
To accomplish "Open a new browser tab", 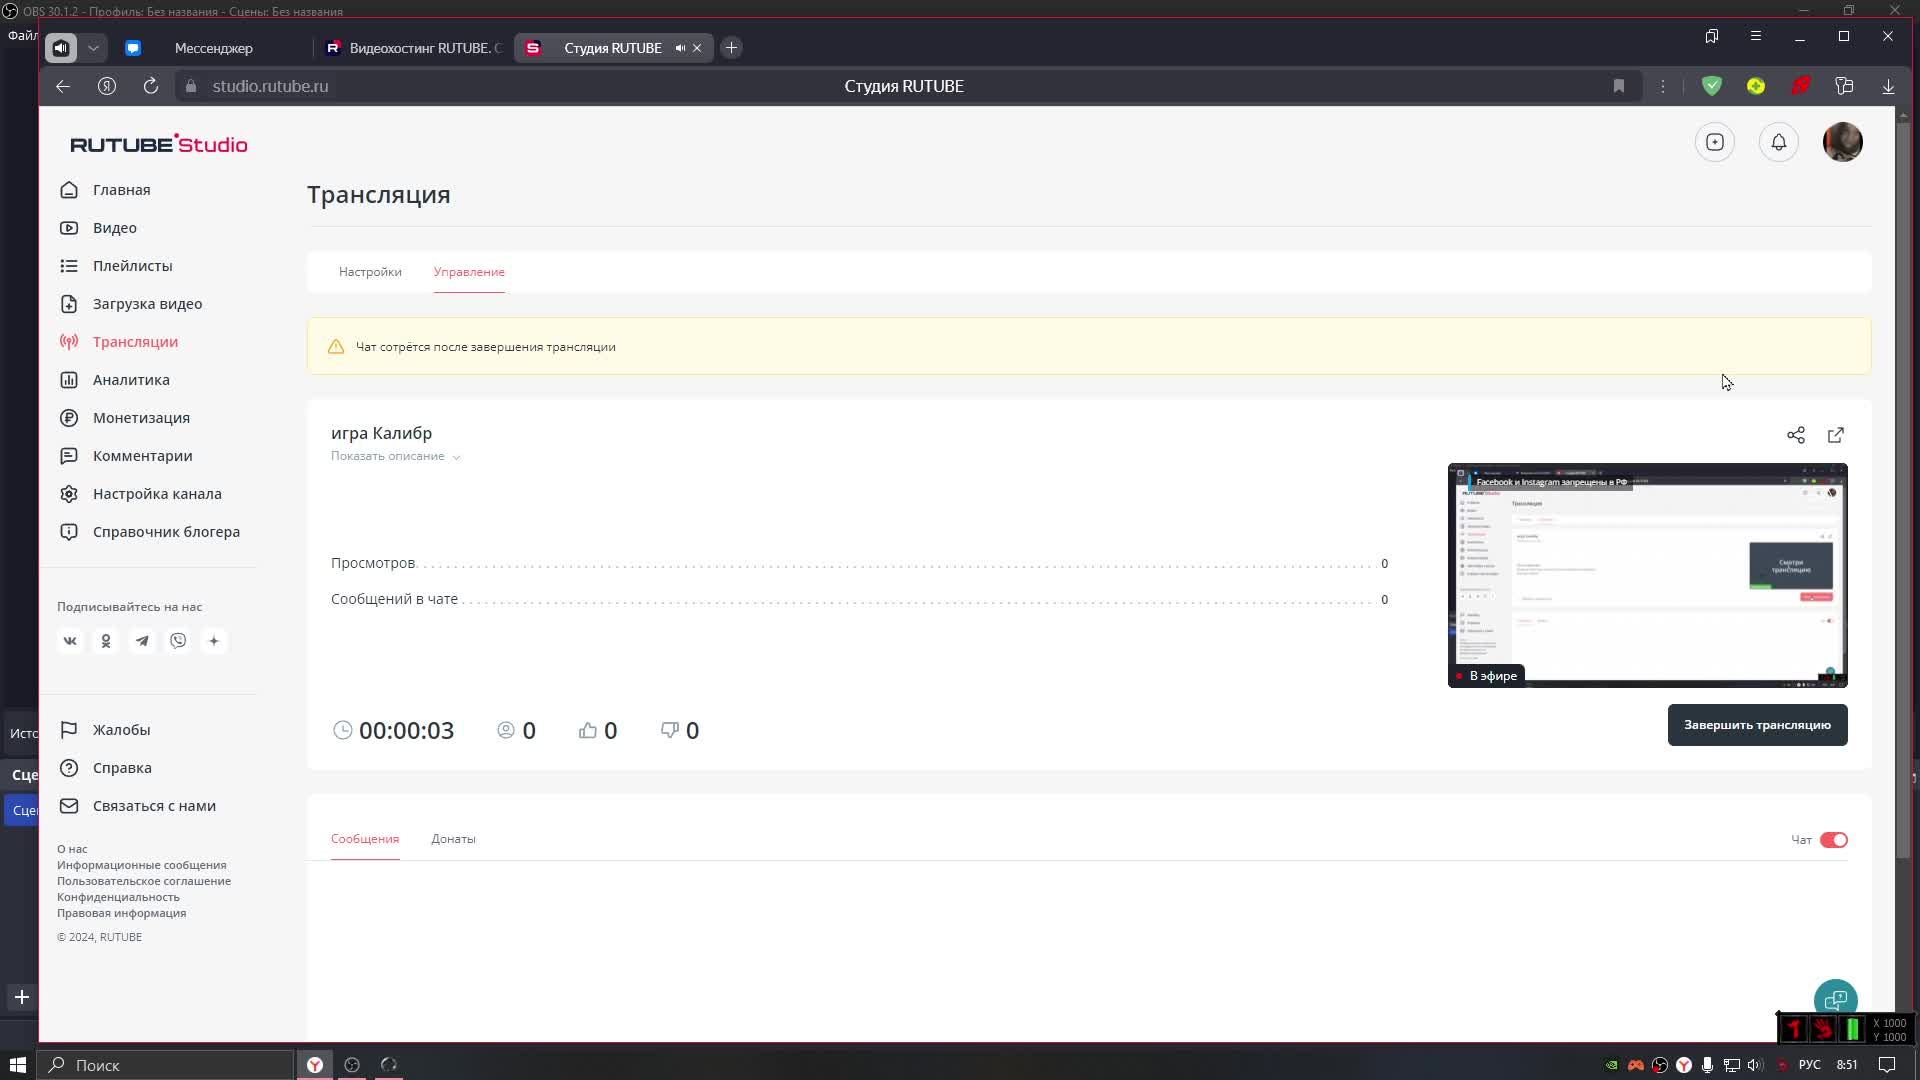I will click(731, 48).
